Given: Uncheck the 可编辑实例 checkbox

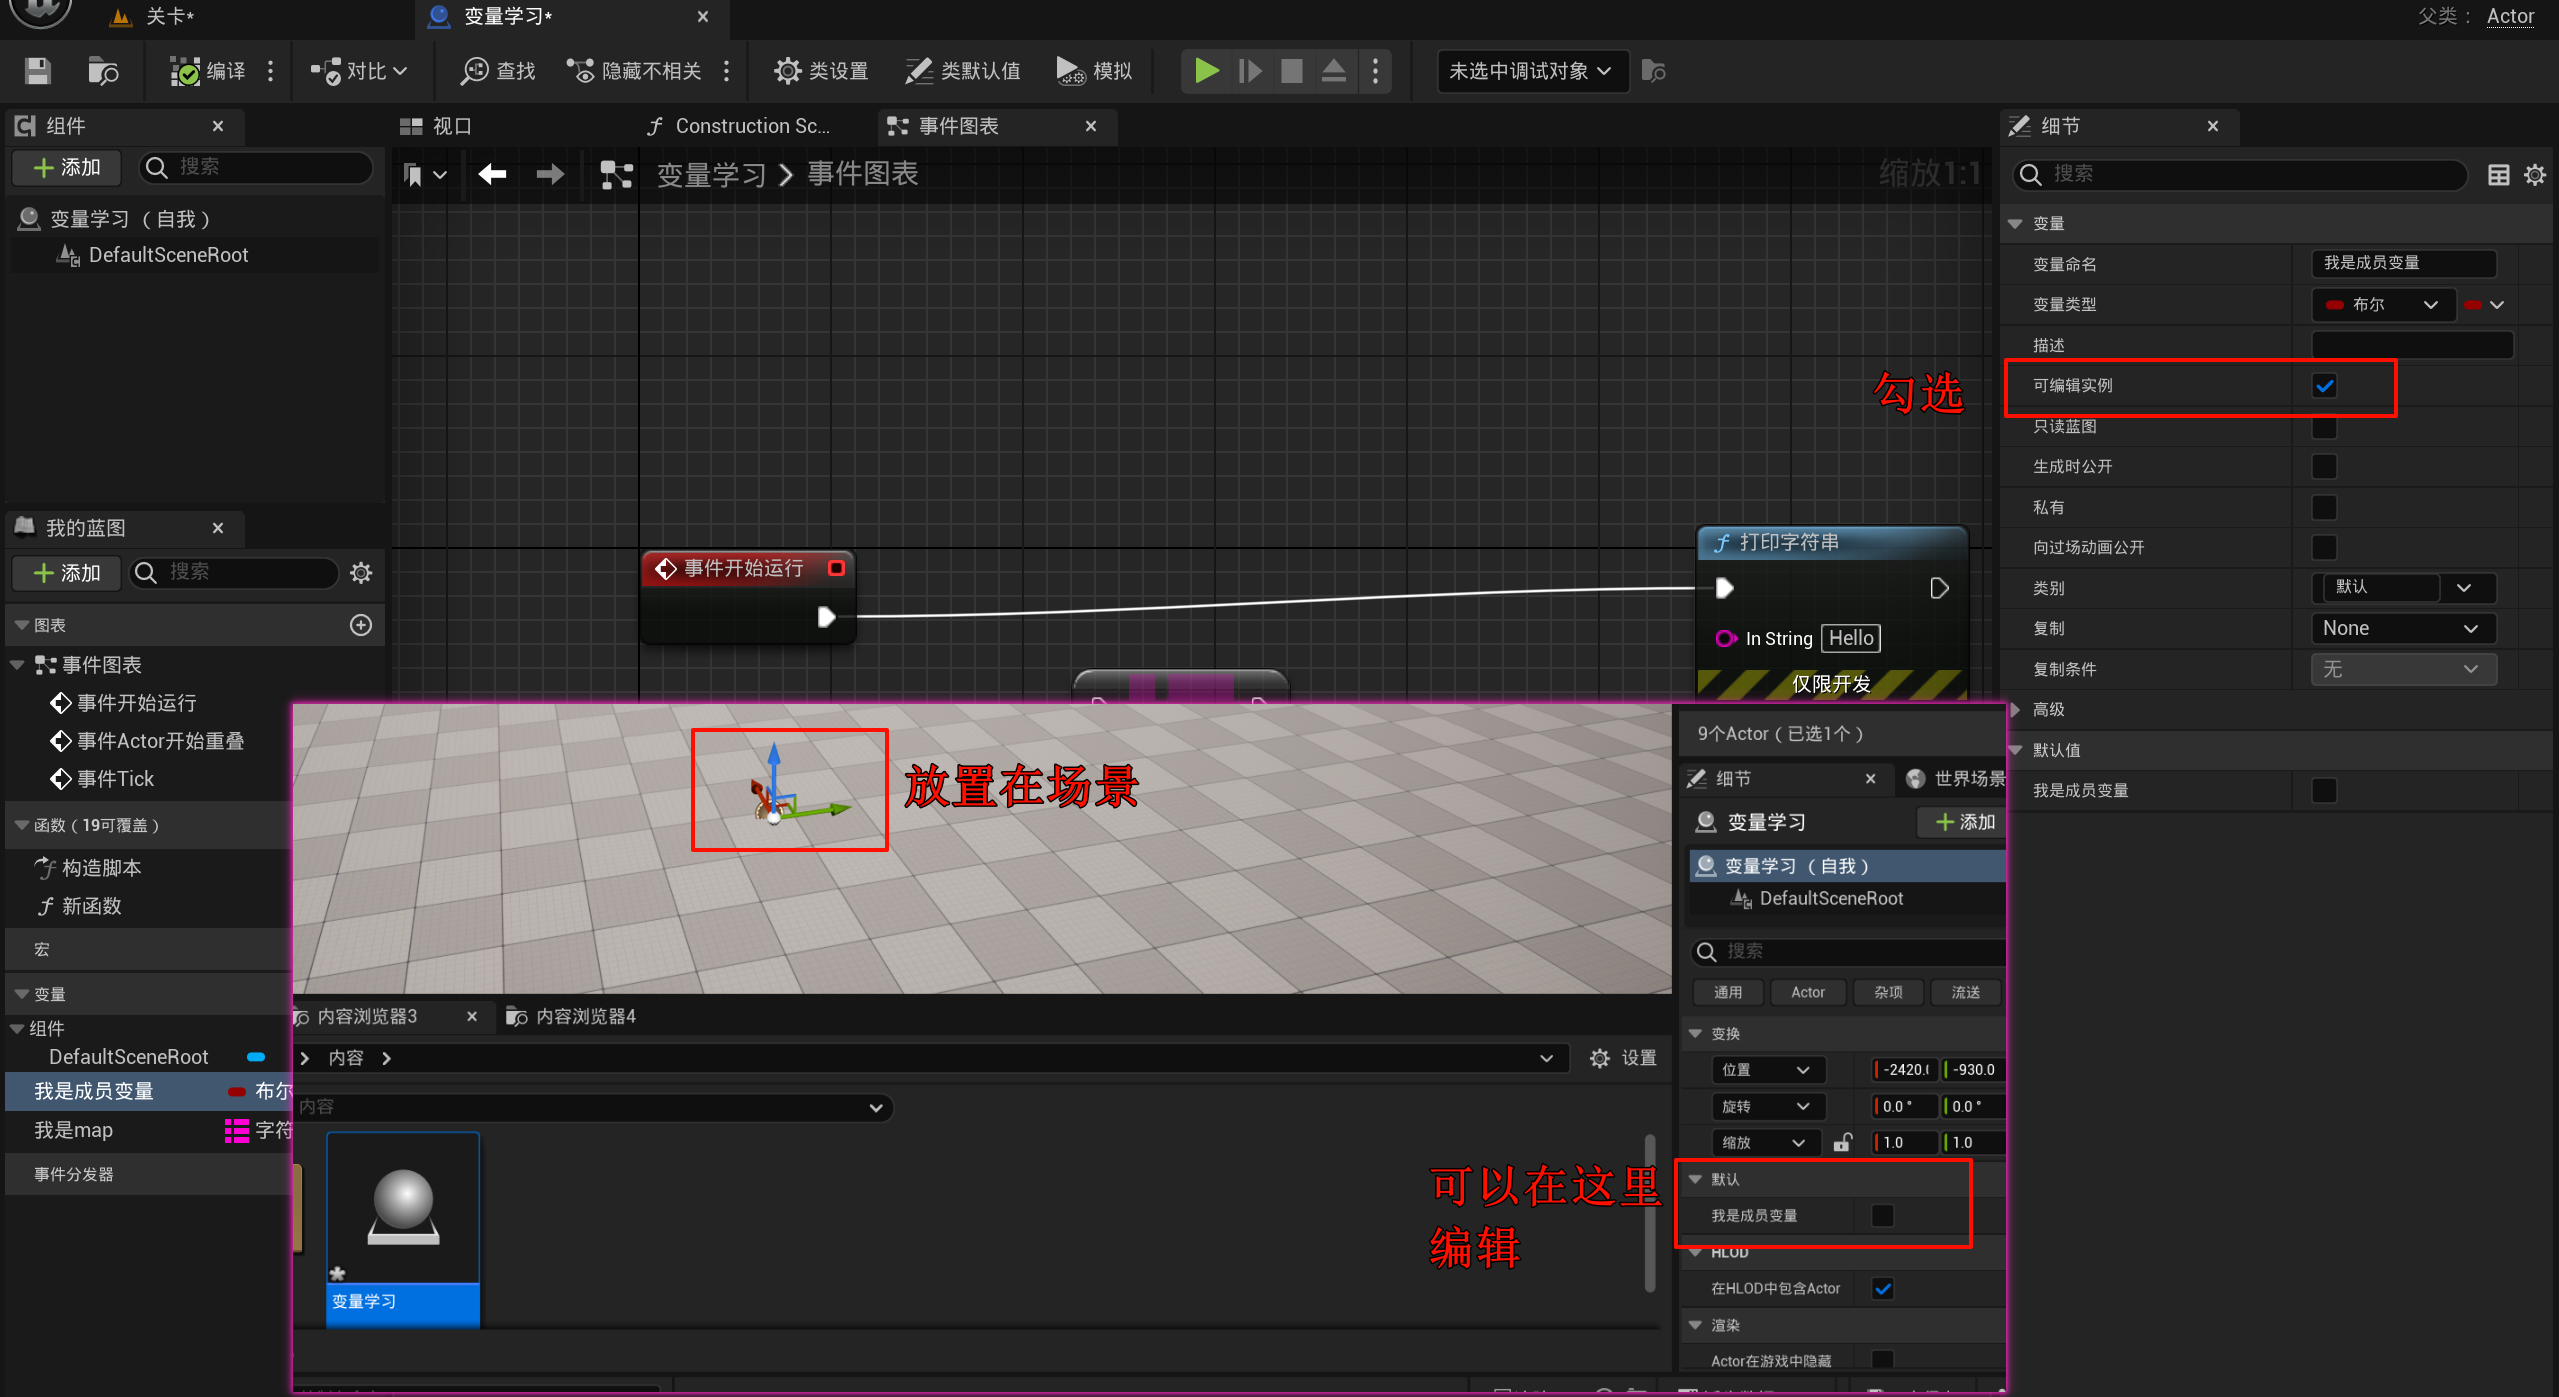Looking at the screenshot, I should (x=2324, y=386).
